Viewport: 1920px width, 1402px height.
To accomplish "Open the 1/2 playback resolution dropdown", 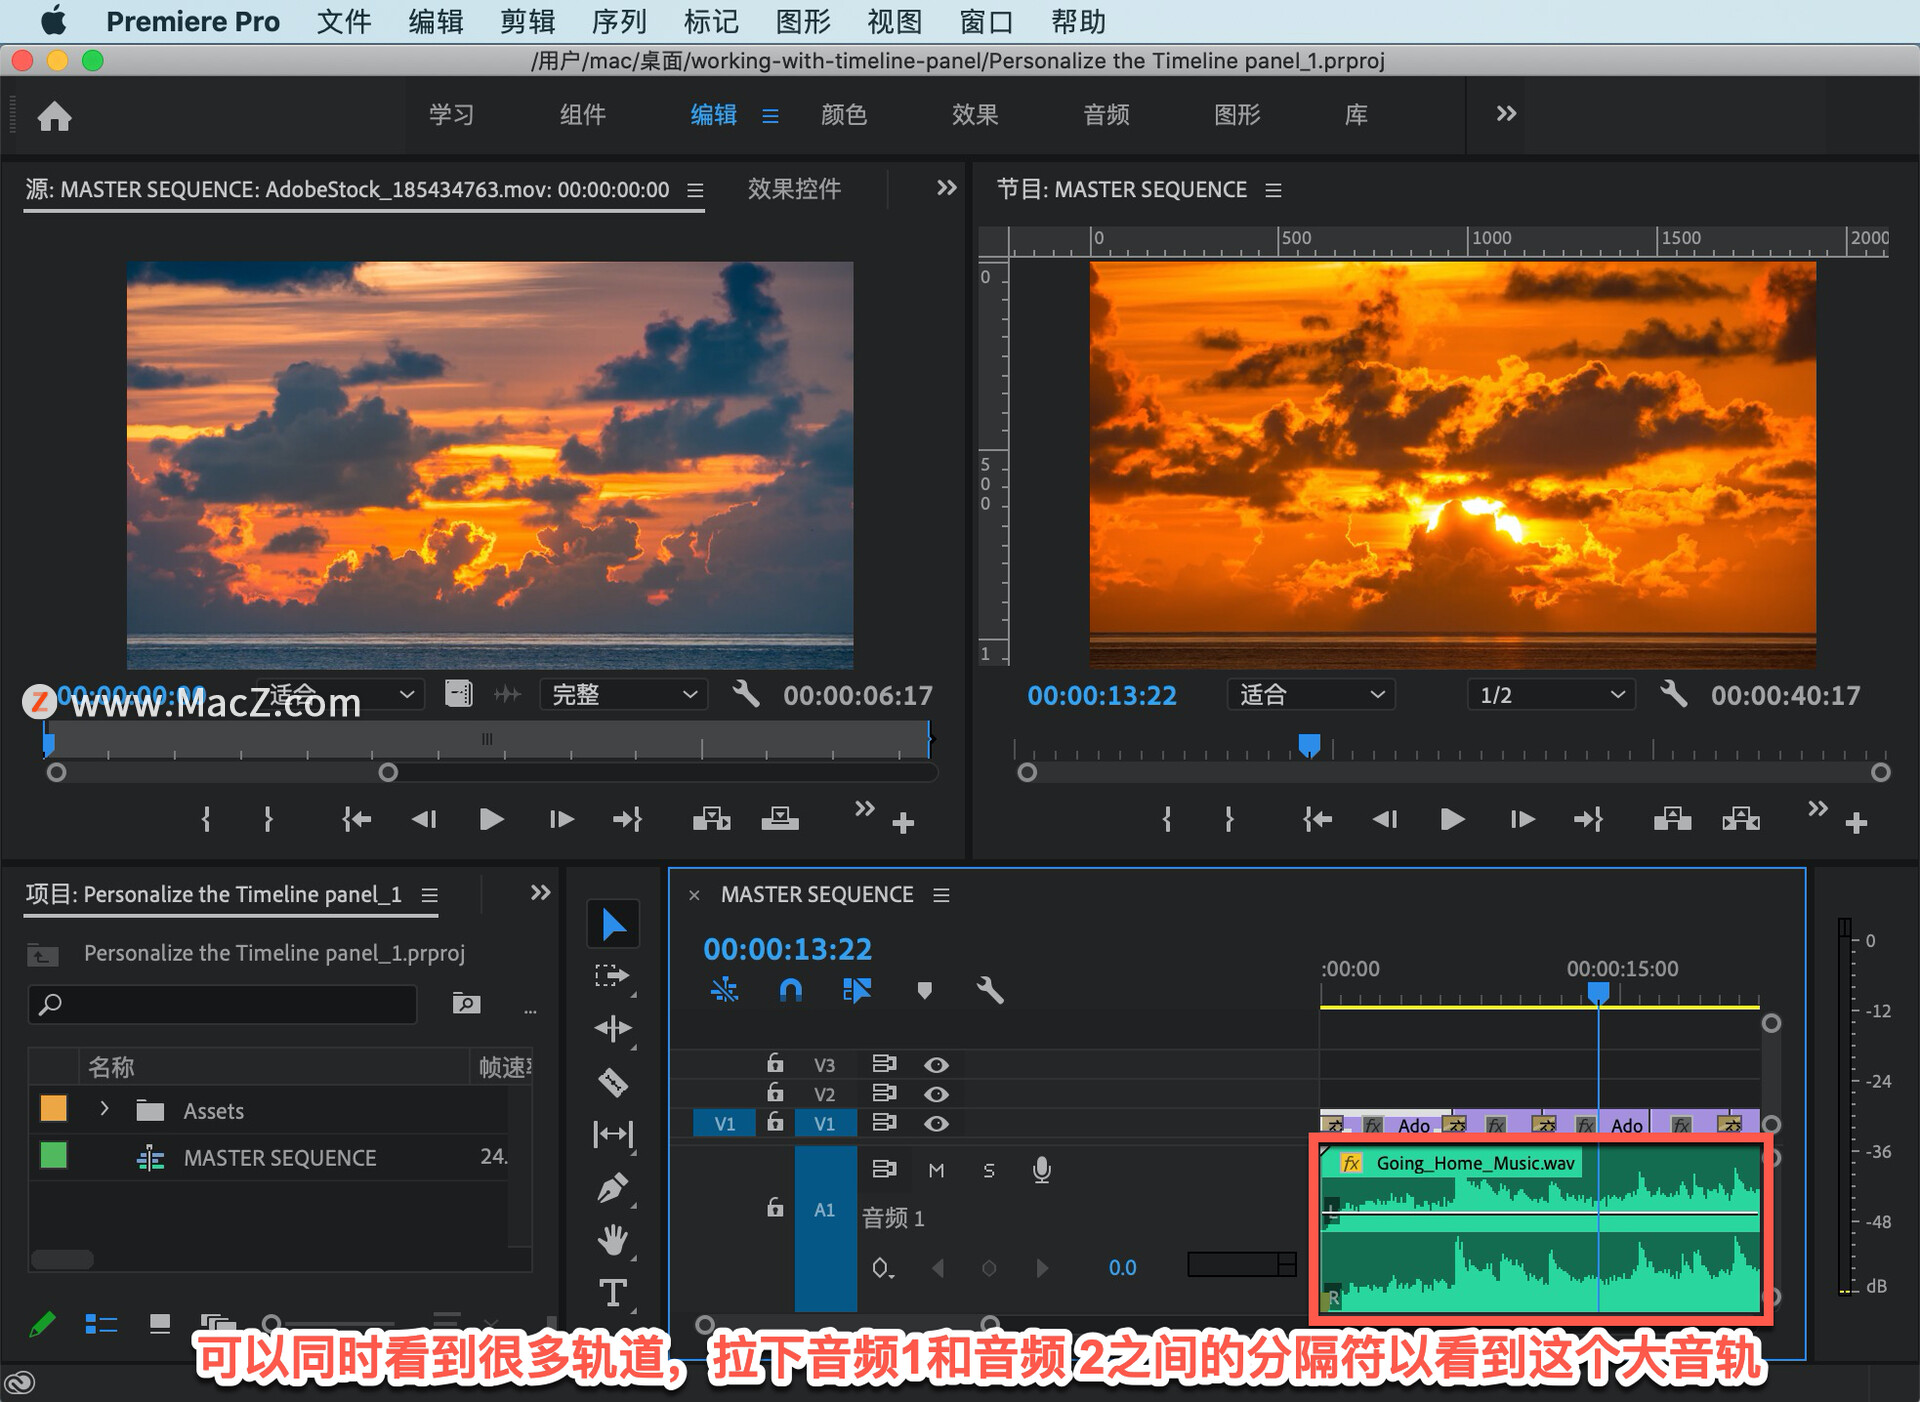I will point(1550,695).
